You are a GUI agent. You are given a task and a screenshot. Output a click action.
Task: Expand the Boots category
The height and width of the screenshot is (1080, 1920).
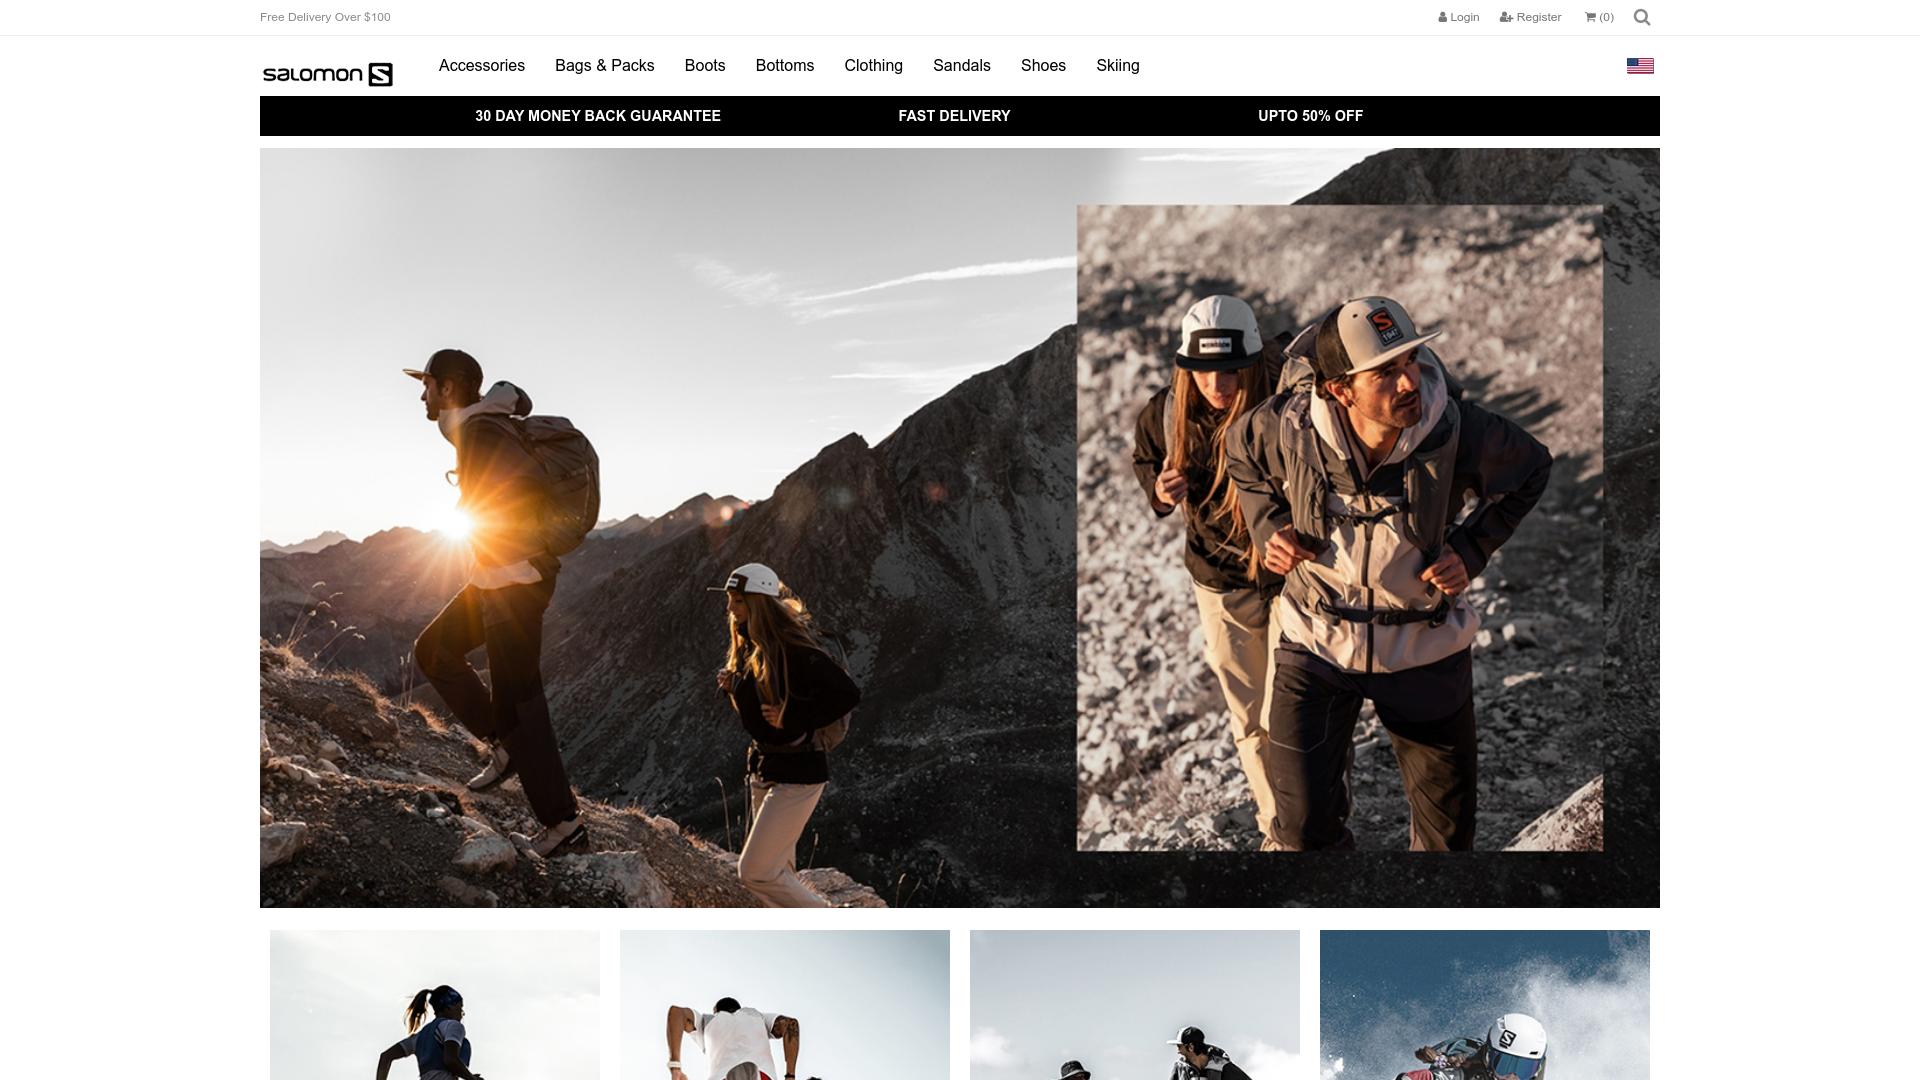704,66
